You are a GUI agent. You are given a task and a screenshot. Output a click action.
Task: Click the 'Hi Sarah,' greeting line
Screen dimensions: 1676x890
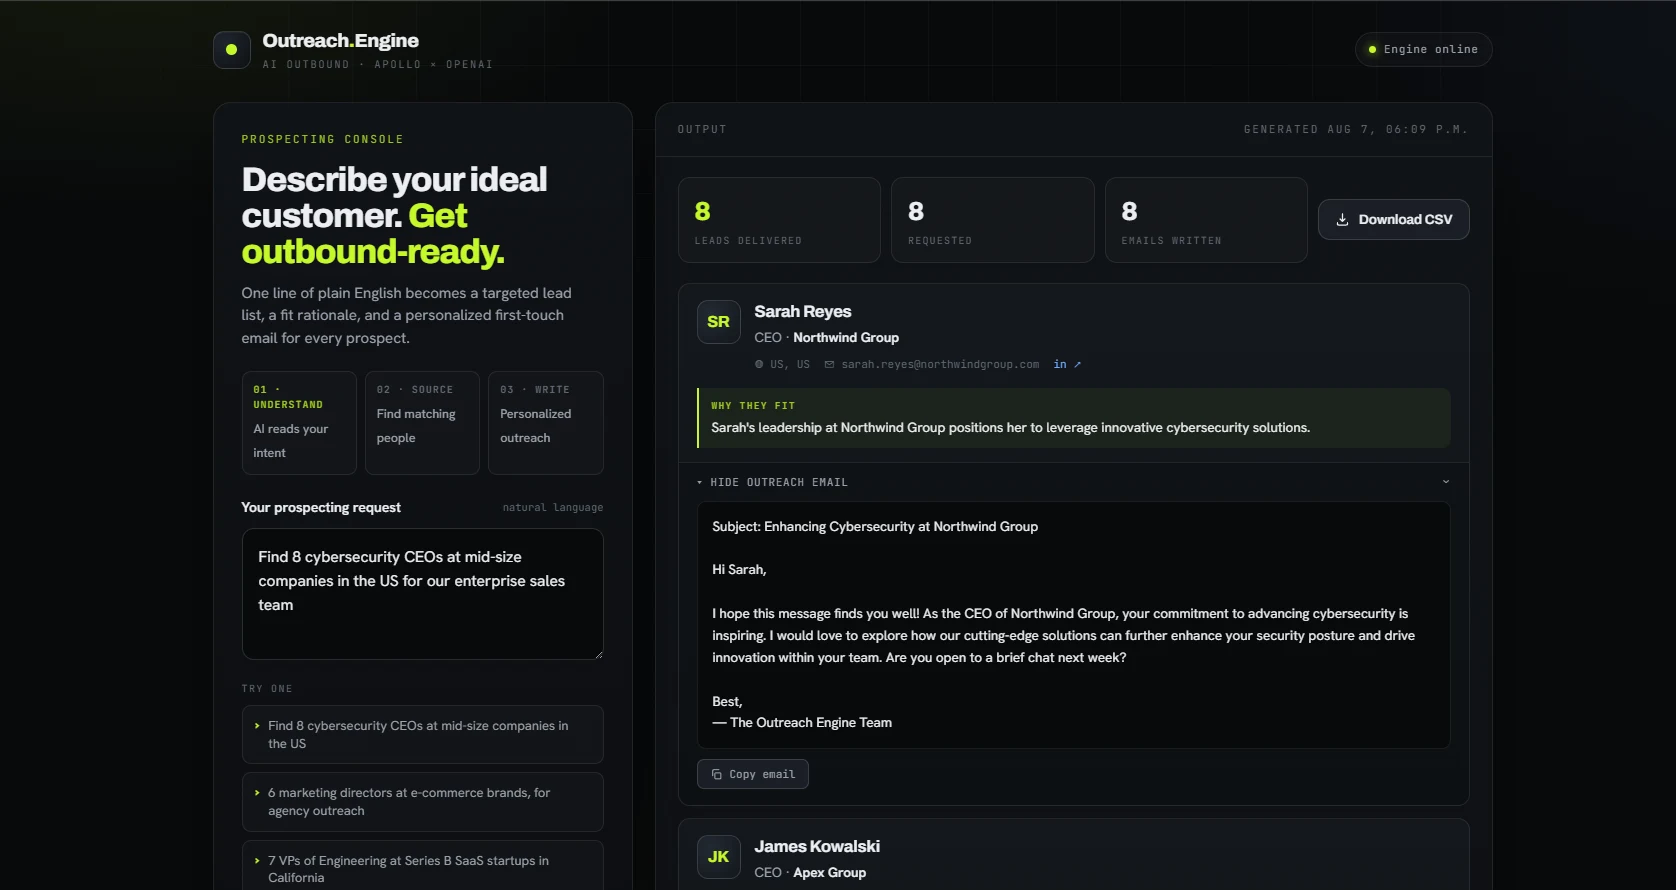(x=739, y=570)
